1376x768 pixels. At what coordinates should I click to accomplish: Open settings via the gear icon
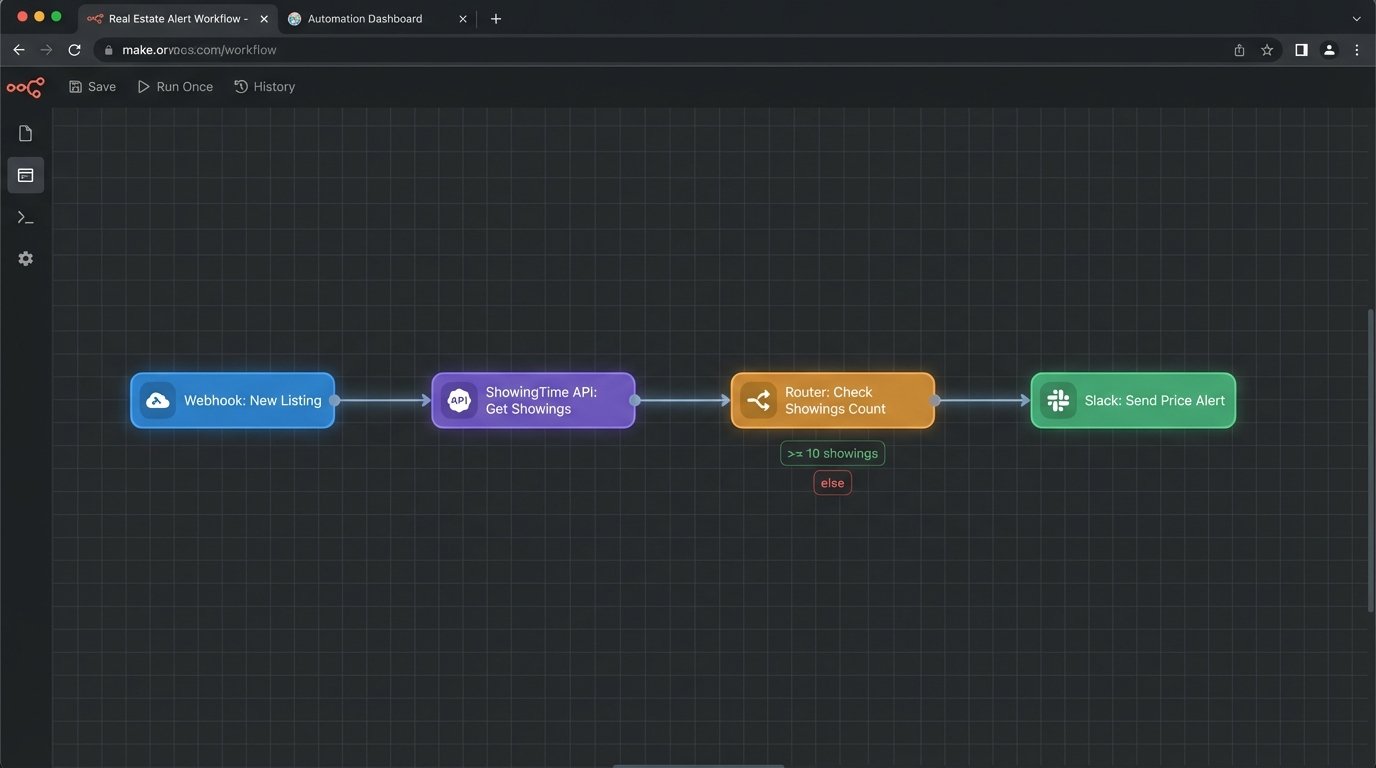tap(25, 258)
